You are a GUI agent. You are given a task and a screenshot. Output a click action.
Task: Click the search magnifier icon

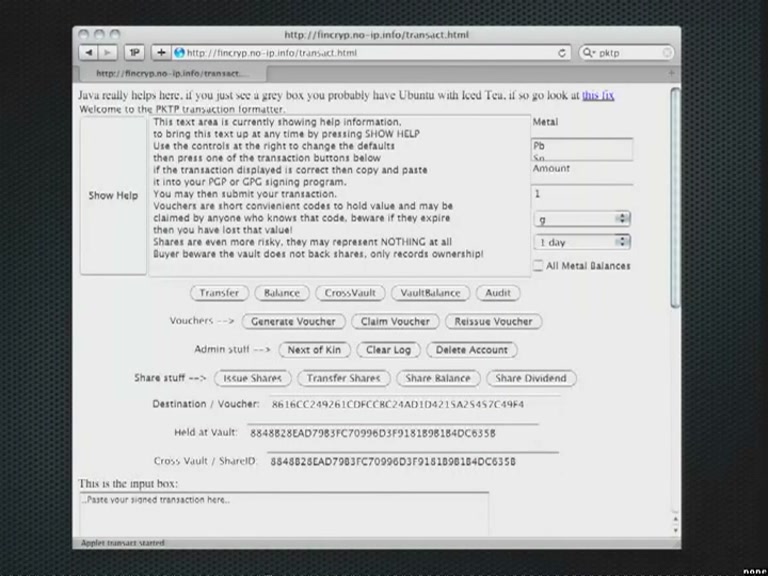(587, 52)
